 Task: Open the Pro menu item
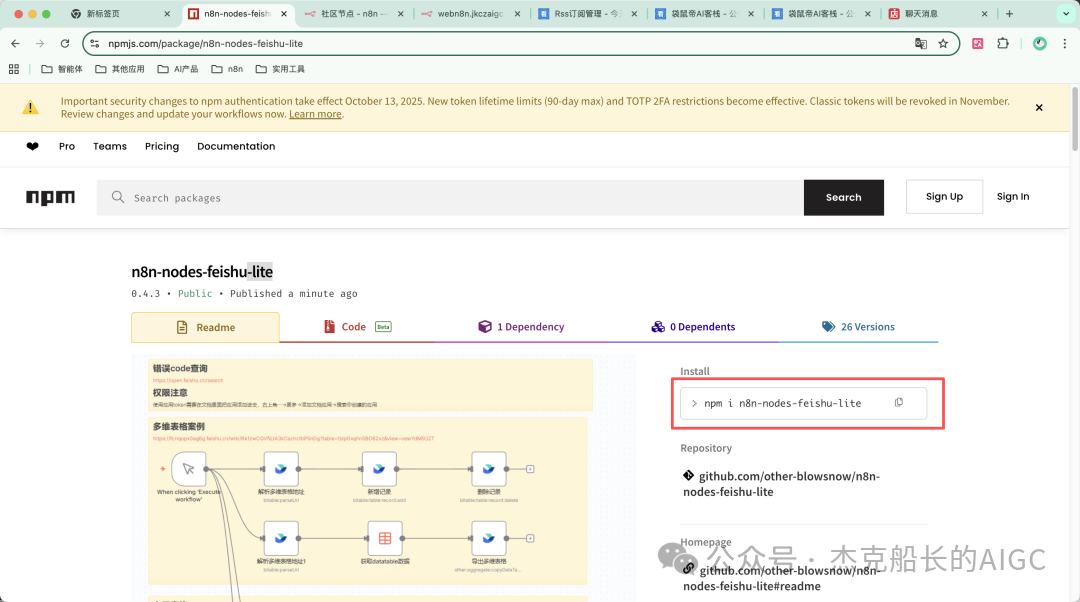67,146
